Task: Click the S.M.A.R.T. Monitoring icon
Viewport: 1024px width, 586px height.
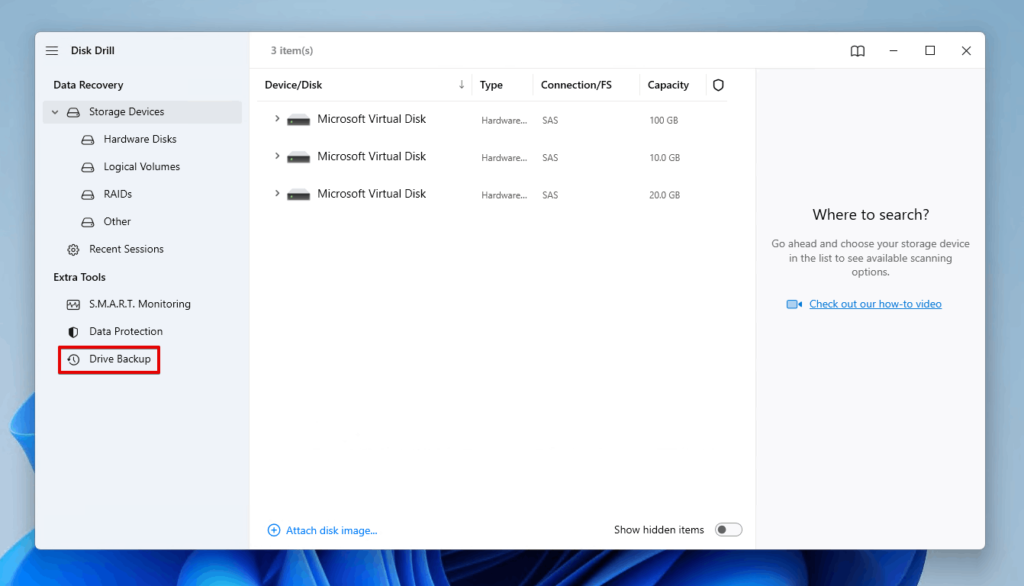Action: coord(72,304)
